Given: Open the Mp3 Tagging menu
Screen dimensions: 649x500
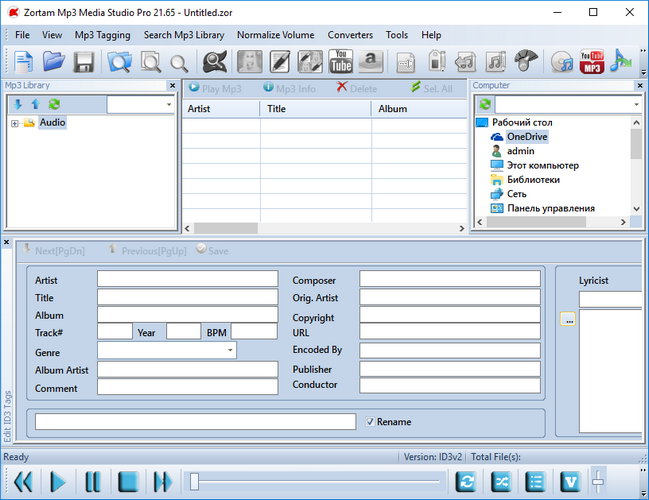Looking at the screenshot, I should point(102,35).
